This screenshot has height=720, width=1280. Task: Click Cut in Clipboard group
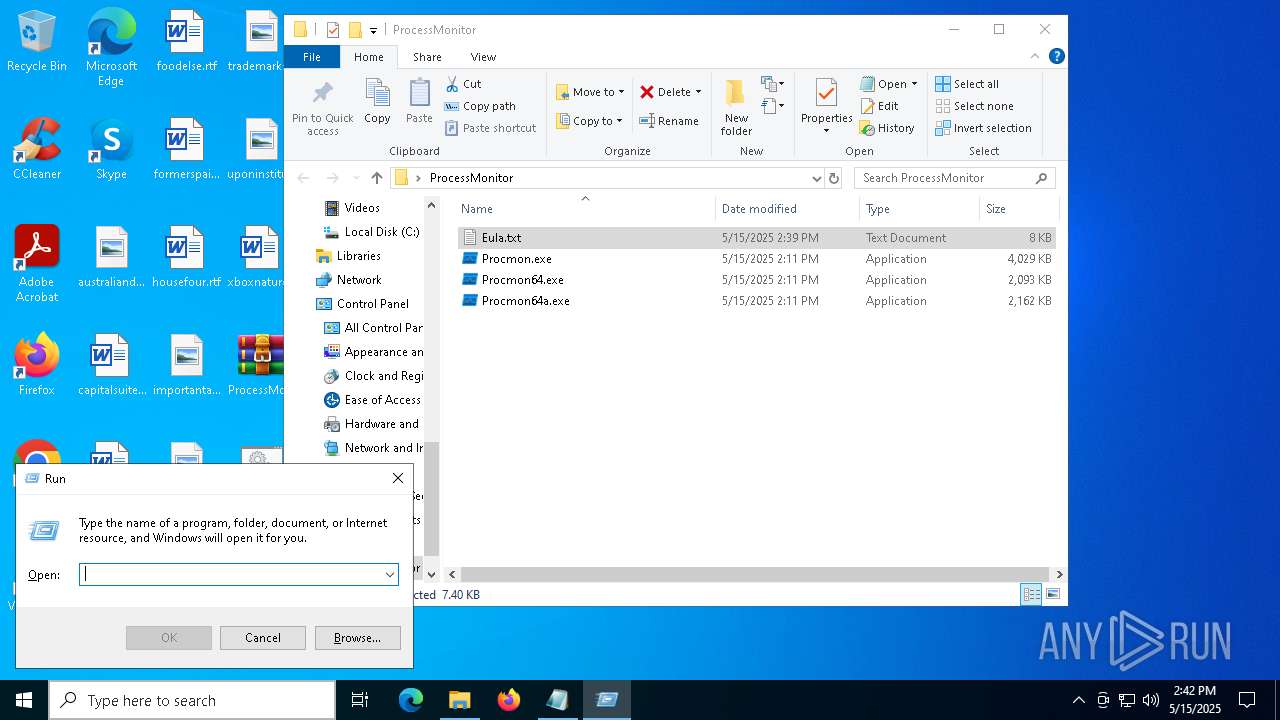463,84
